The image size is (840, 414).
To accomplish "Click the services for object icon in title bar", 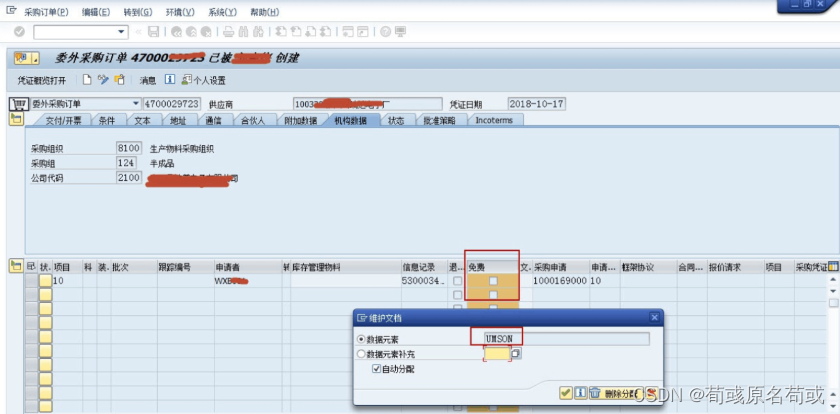I will [x=22, y=58].
